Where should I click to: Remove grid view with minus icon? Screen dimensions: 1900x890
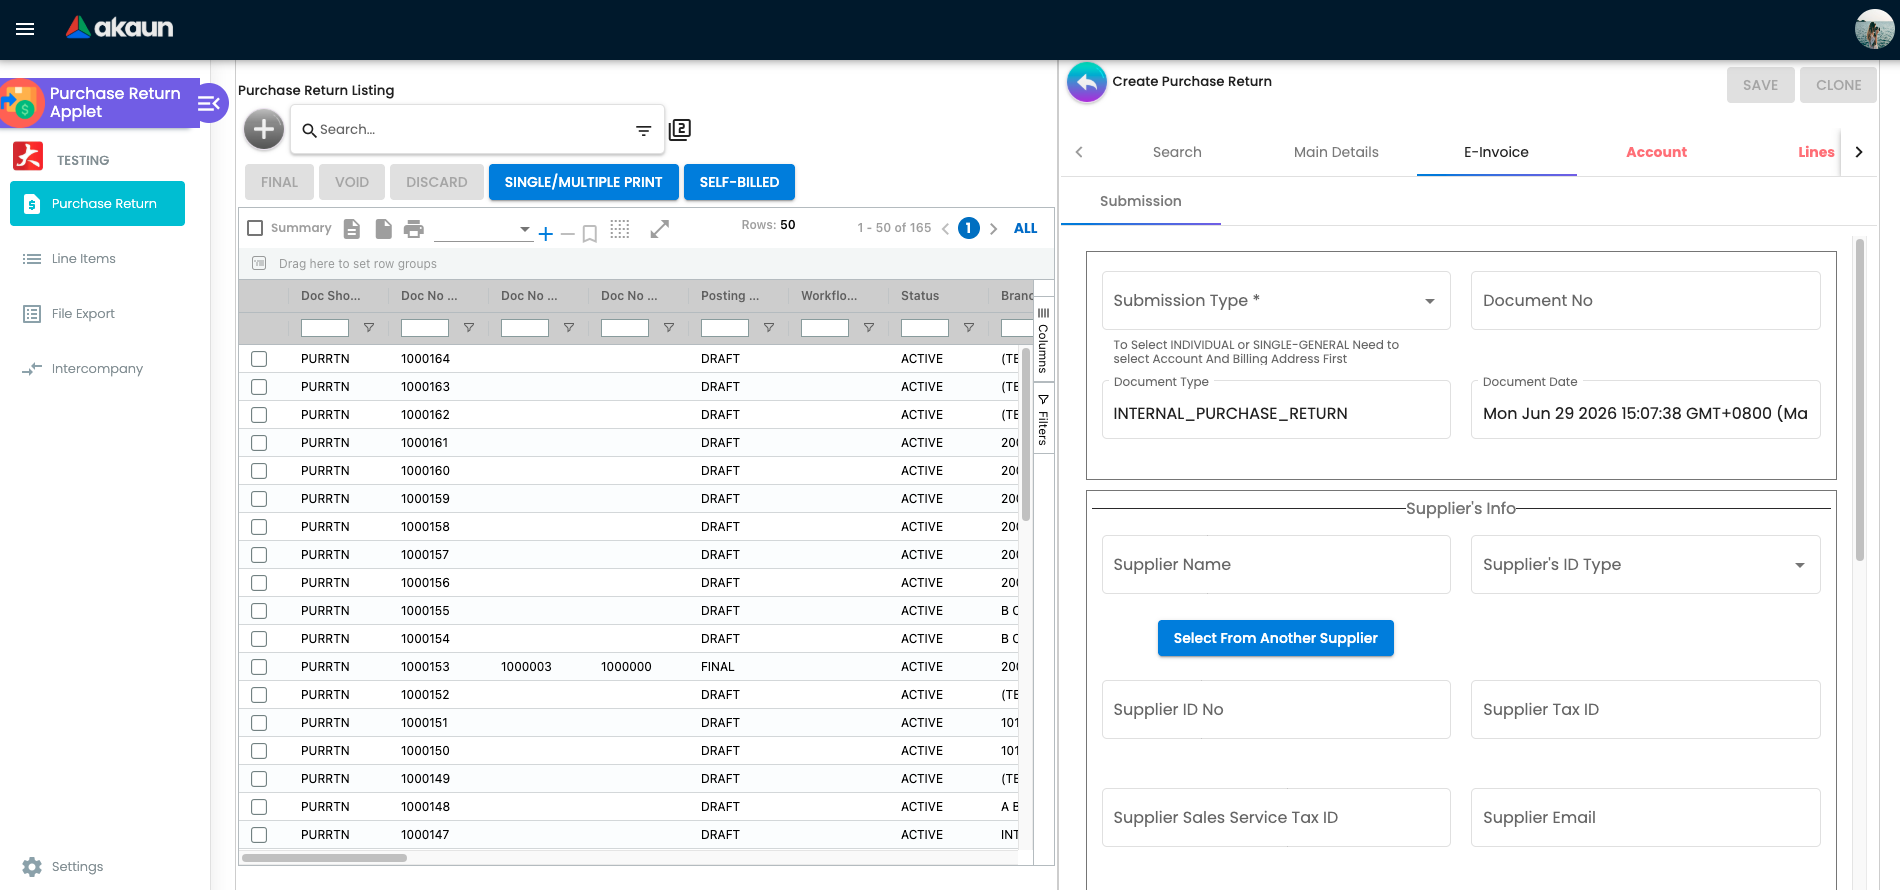(x=568, y=233)
